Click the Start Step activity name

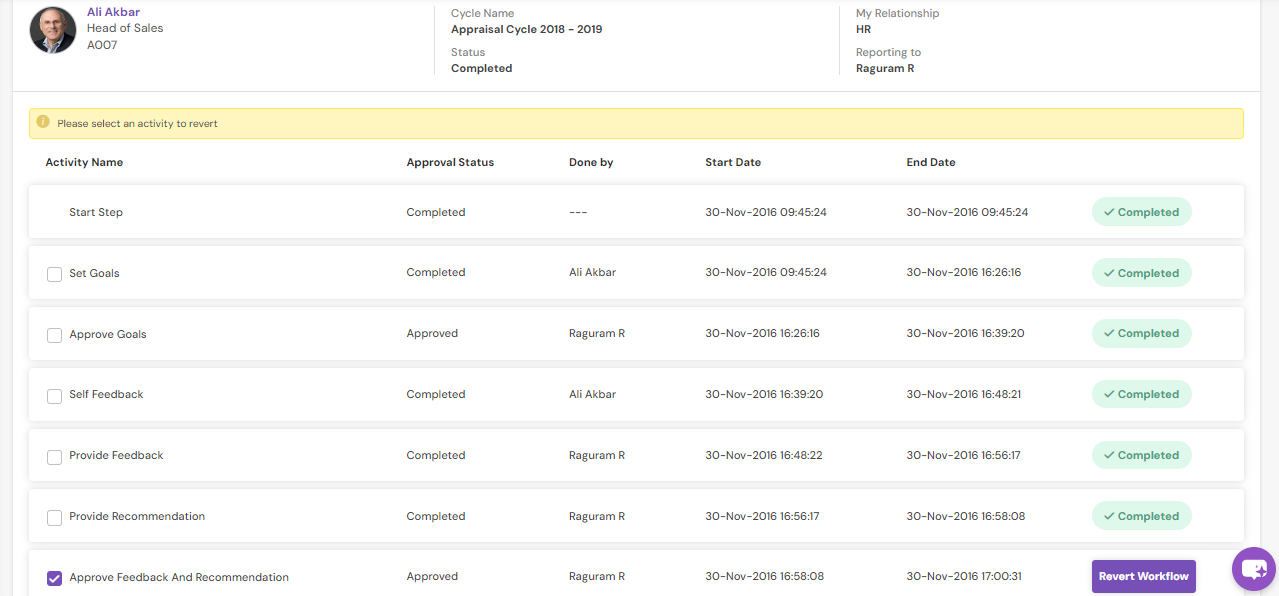click(x=96, y=212)
